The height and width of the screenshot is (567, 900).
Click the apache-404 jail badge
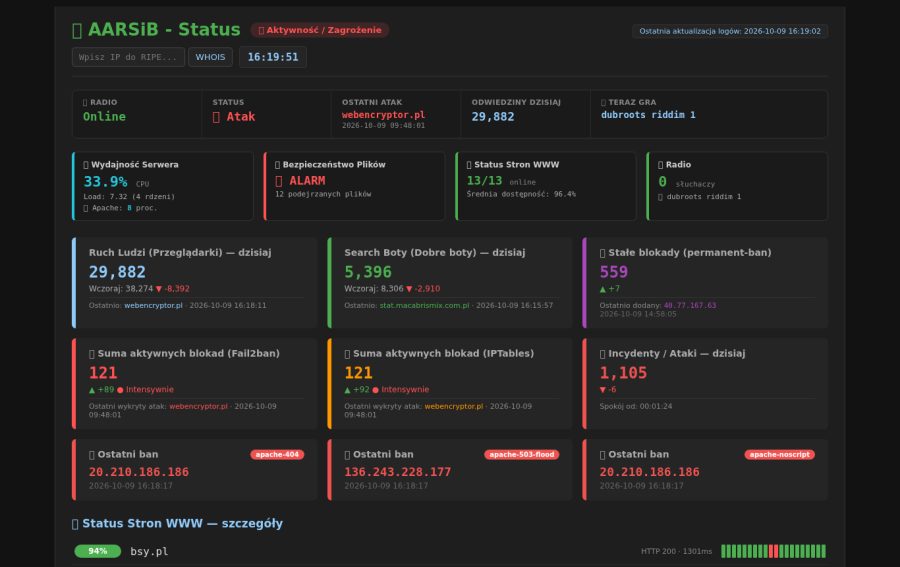coord(277,455)
